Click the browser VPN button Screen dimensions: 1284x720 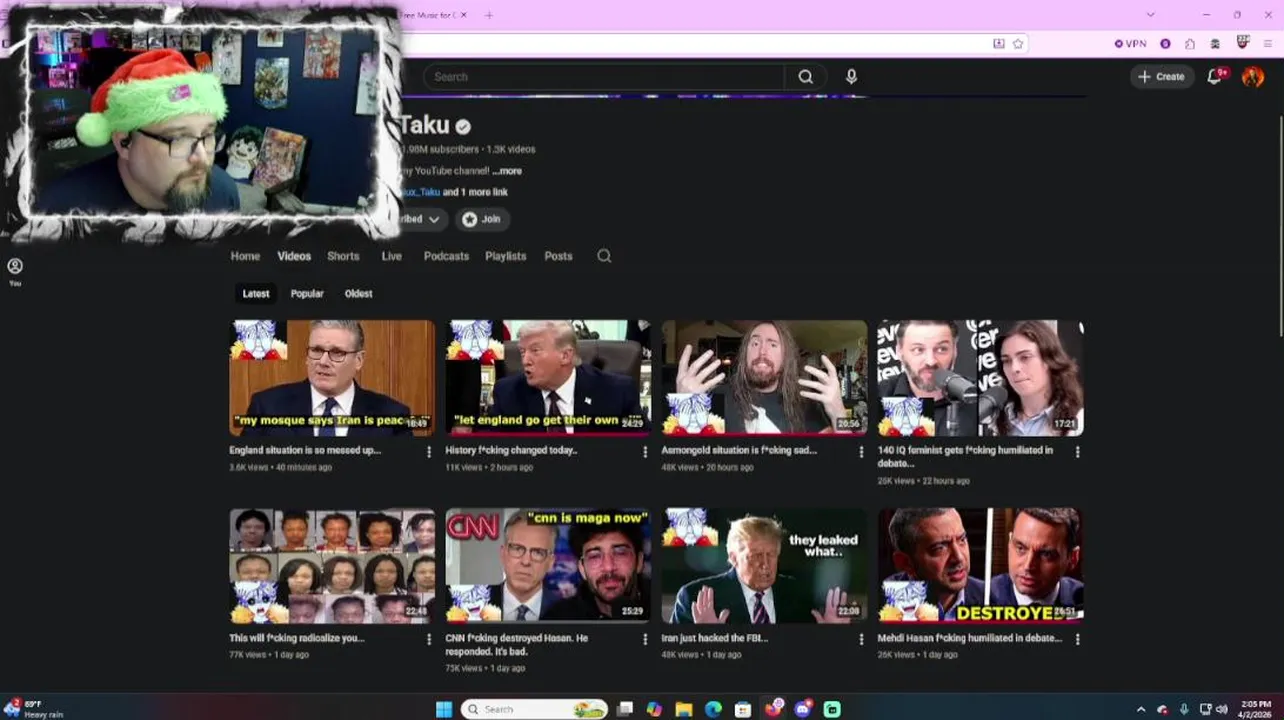(1131, 44)
